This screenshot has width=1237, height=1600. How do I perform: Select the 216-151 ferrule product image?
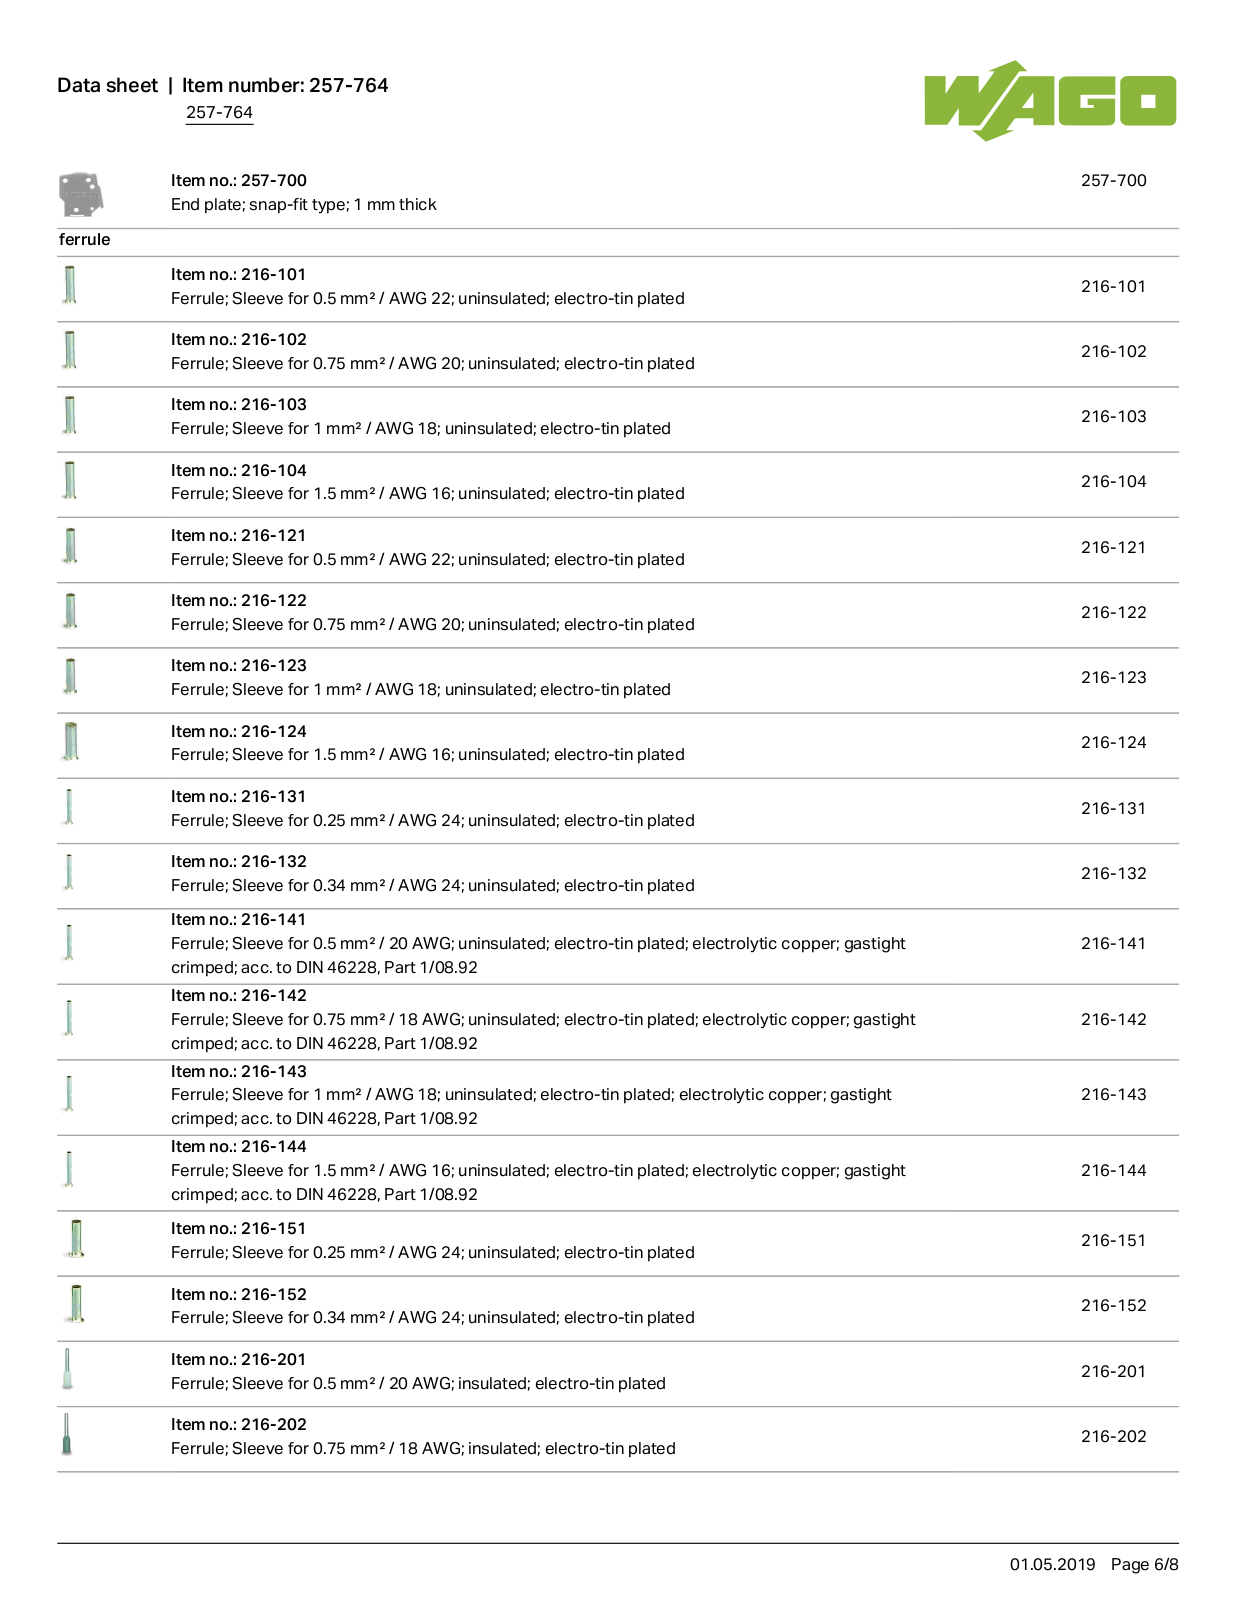point(74,1239)
